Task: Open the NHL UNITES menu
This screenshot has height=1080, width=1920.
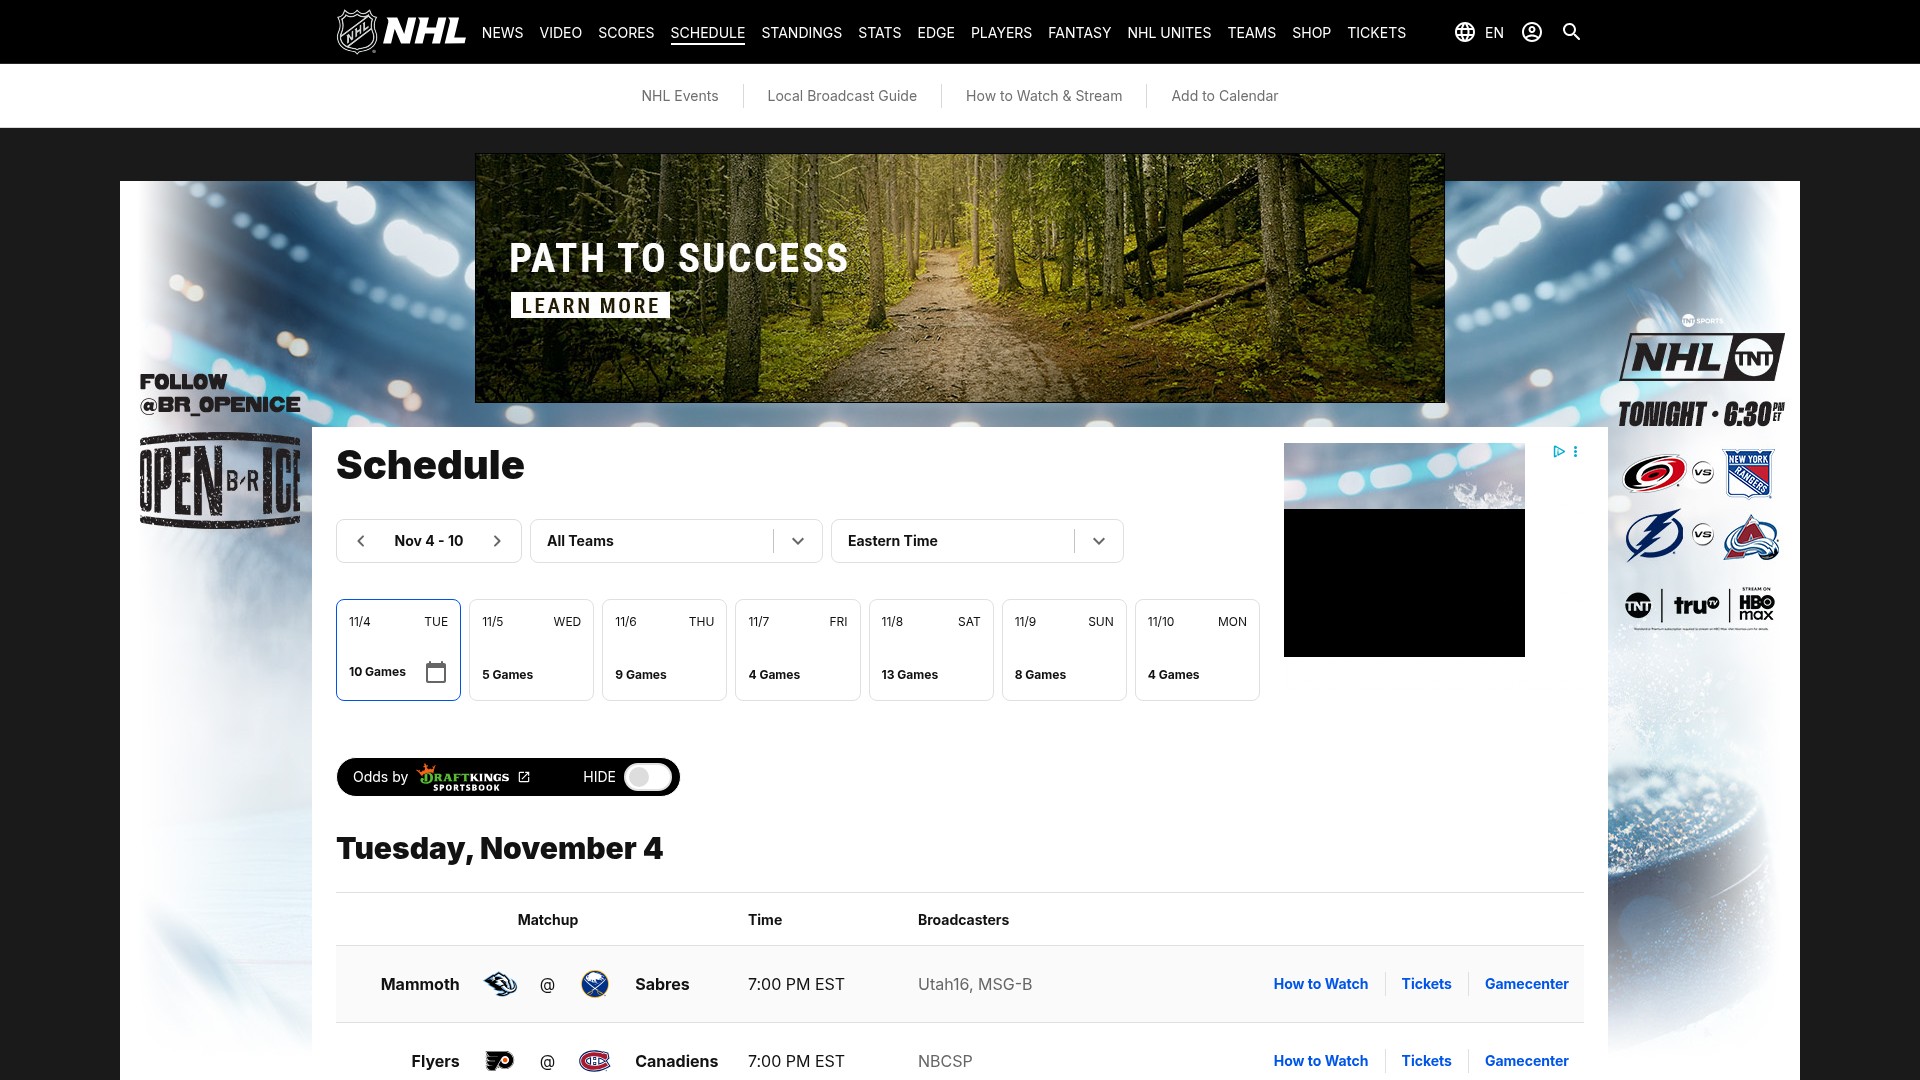Action: 1169,33
